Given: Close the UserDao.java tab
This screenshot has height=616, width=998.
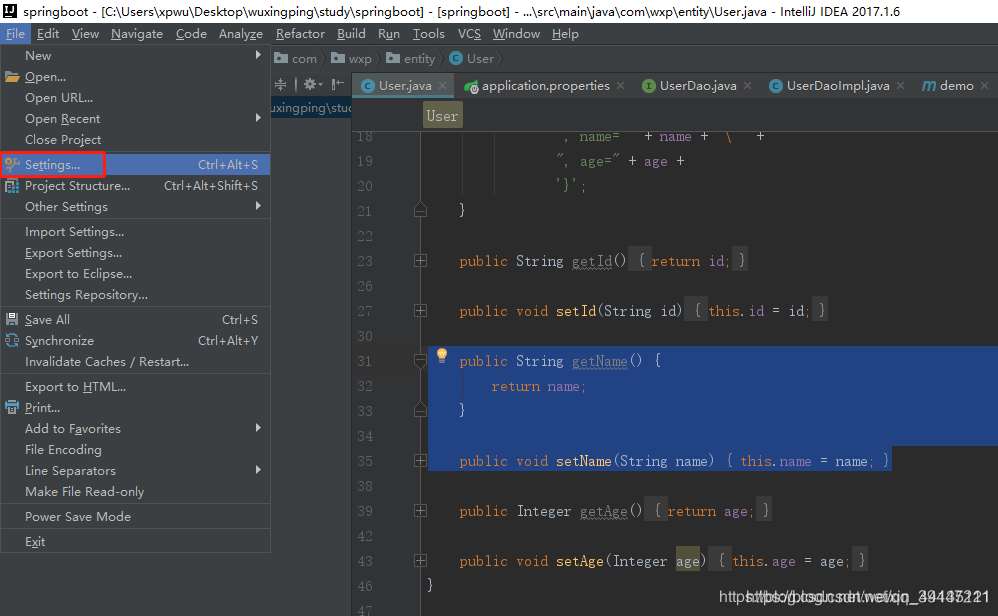Looking at the screenshot, I should pos(747,85).
